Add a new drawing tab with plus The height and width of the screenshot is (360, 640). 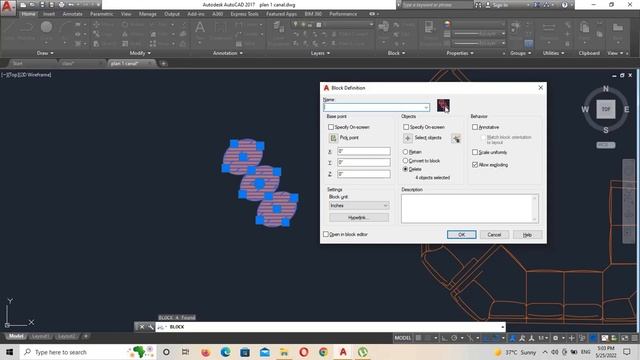(x=163, y=64)
